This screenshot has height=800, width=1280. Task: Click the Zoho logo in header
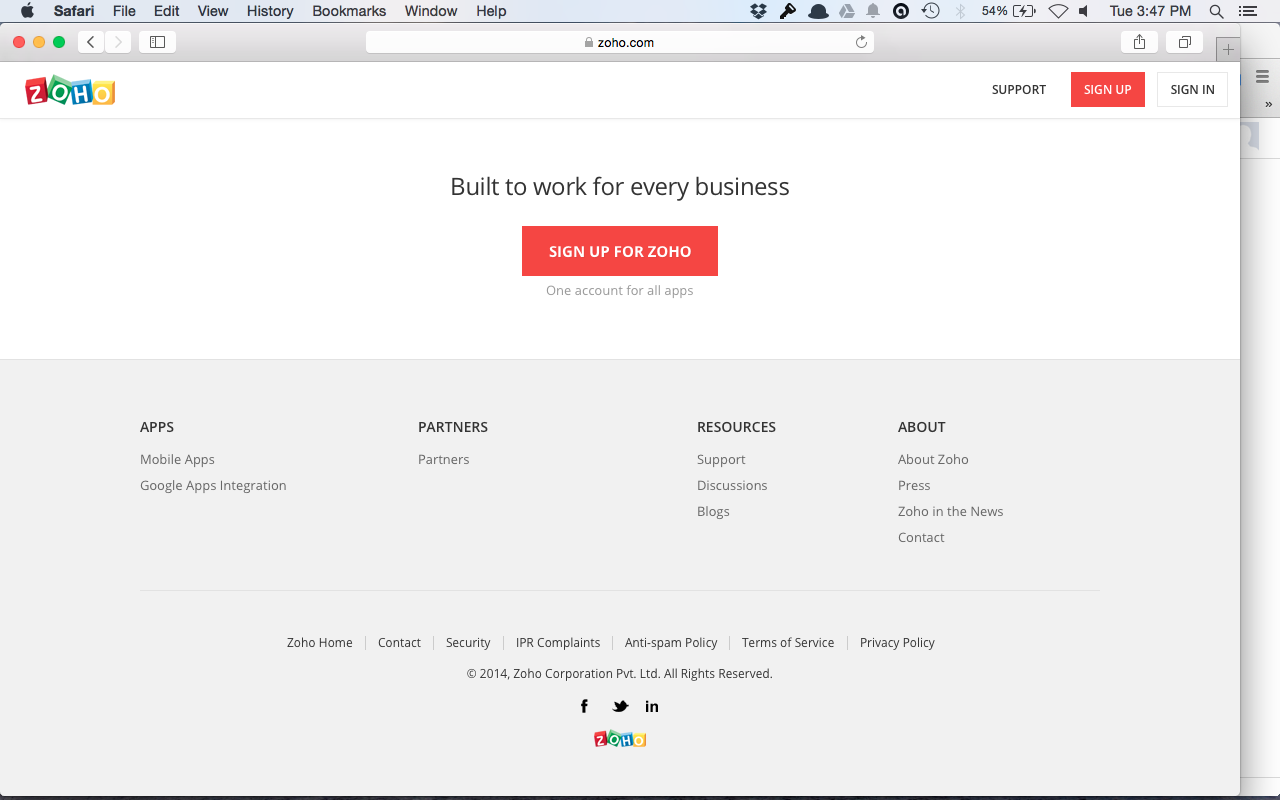tap(70, 91)
